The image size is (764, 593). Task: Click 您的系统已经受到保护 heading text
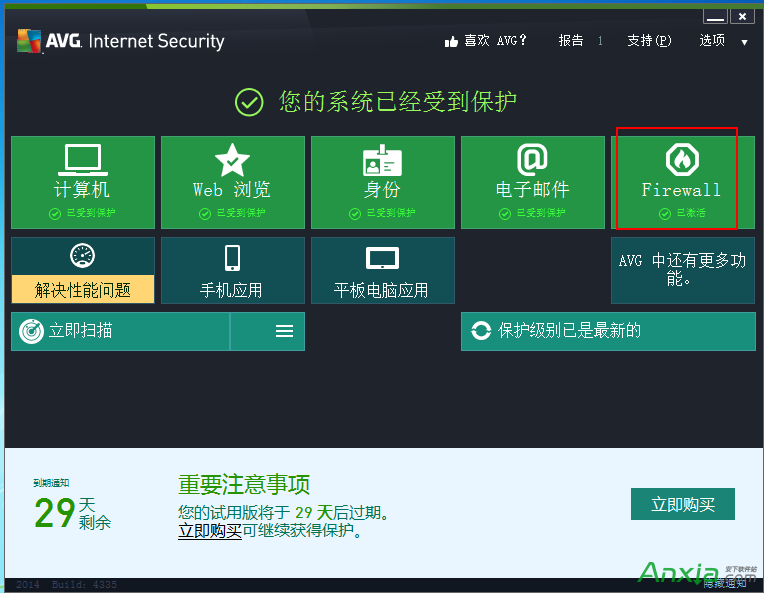click(398, 102)
